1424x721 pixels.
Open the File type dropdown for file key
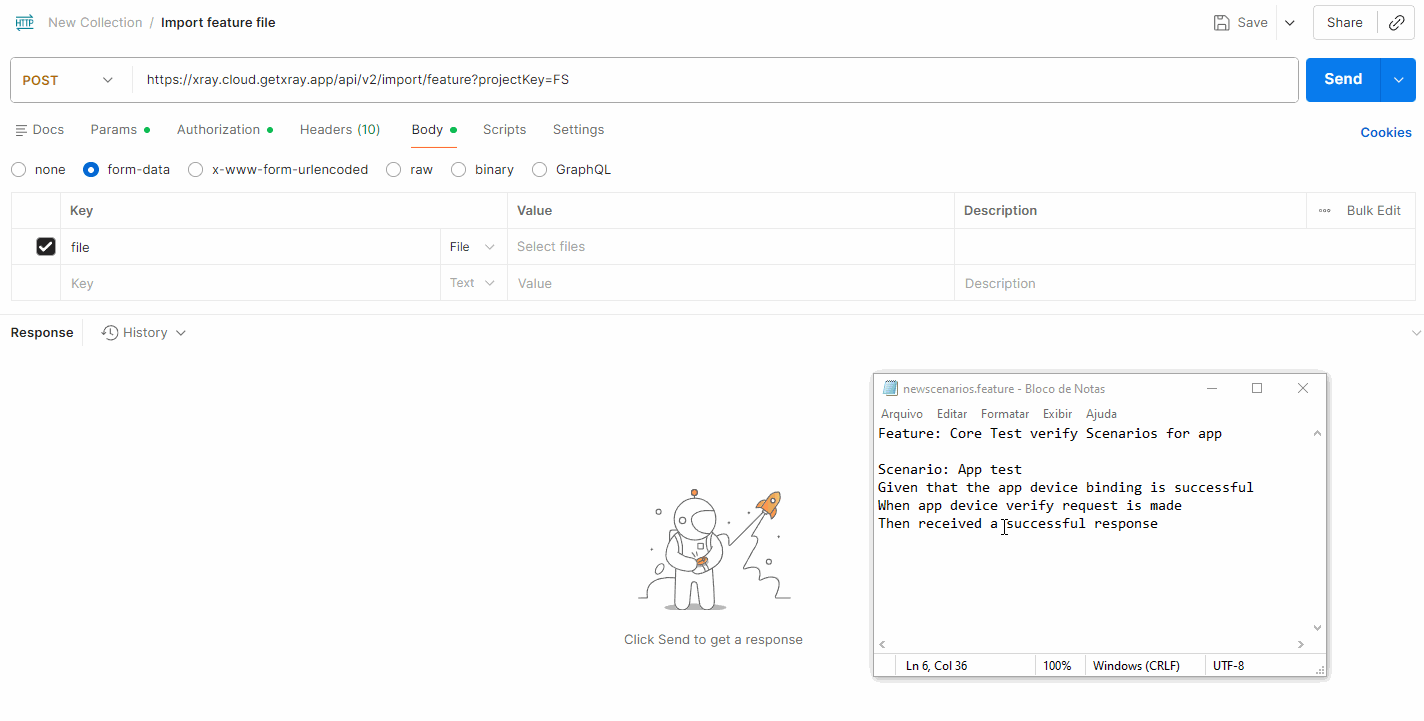[473, 247]
